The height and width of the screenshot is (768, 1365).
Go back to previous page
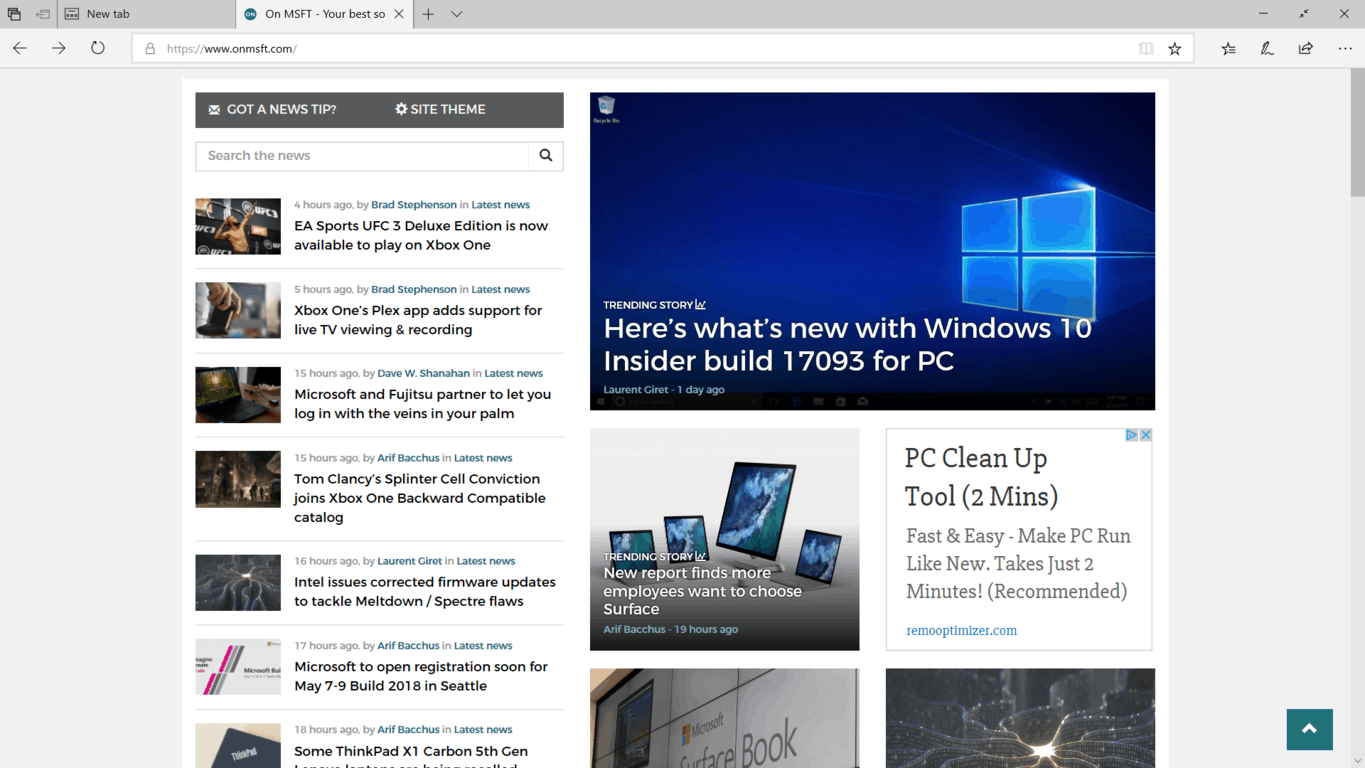tap(20, 48)
